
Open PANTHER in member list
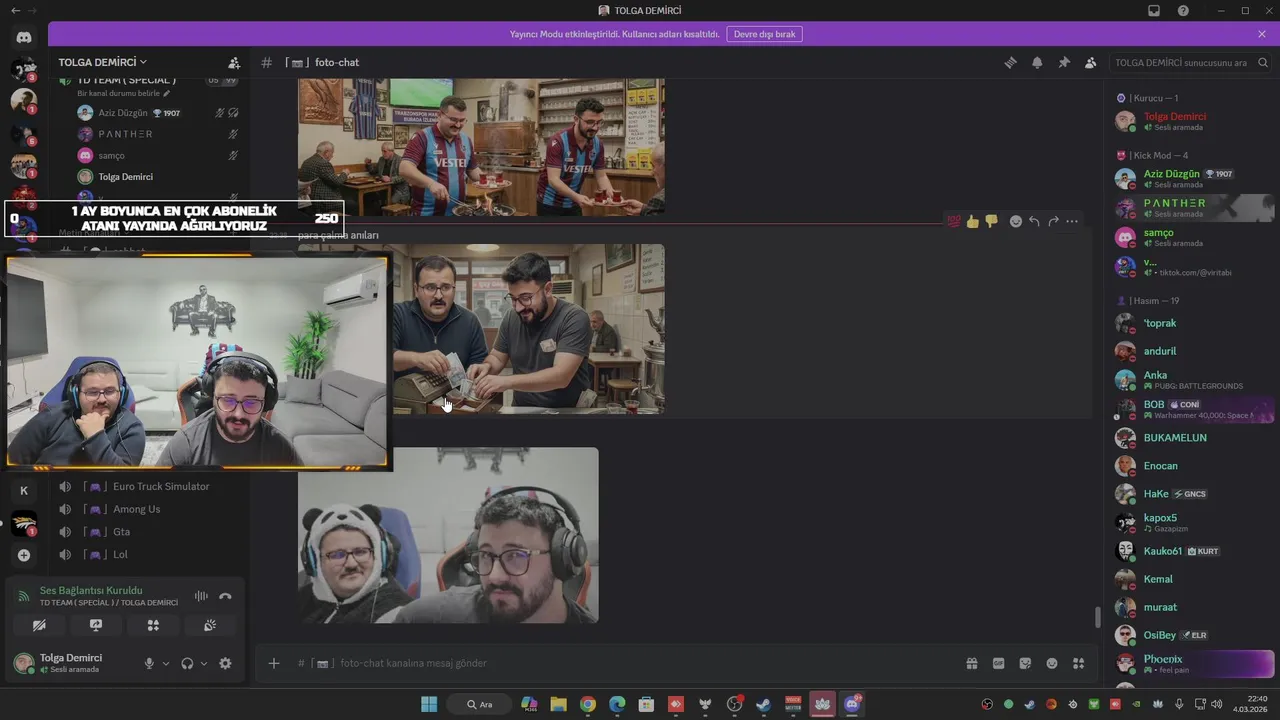pyautogui.click(x=1190, y=207)
